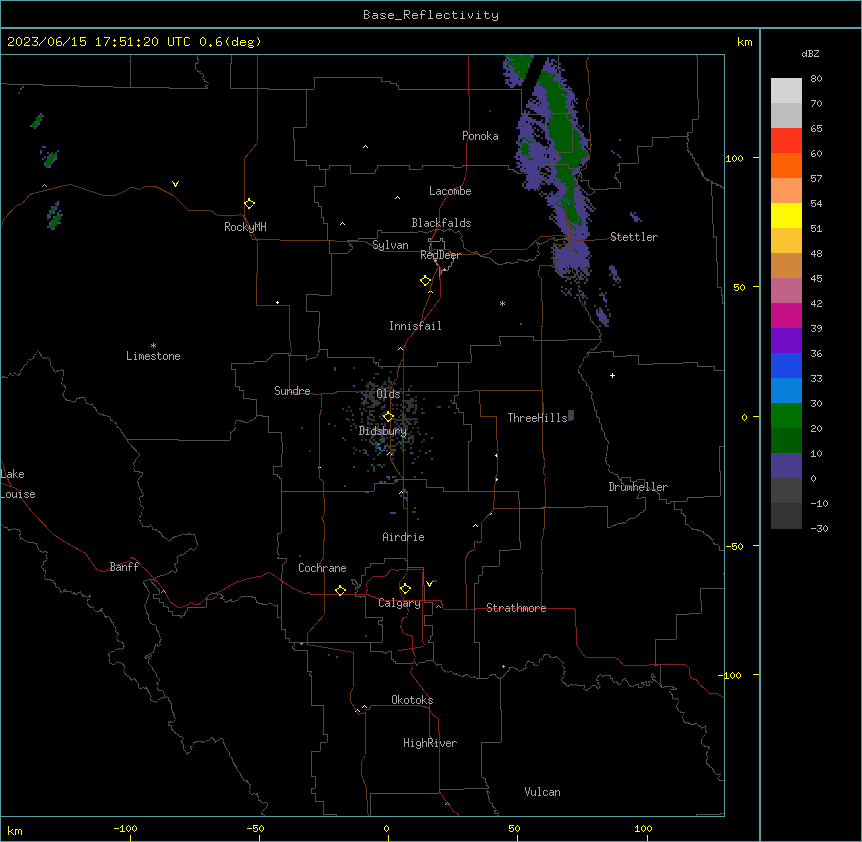Select the magenta legend swatch
This screenshot has height=842, width=862.
click(x=786, y=315)
